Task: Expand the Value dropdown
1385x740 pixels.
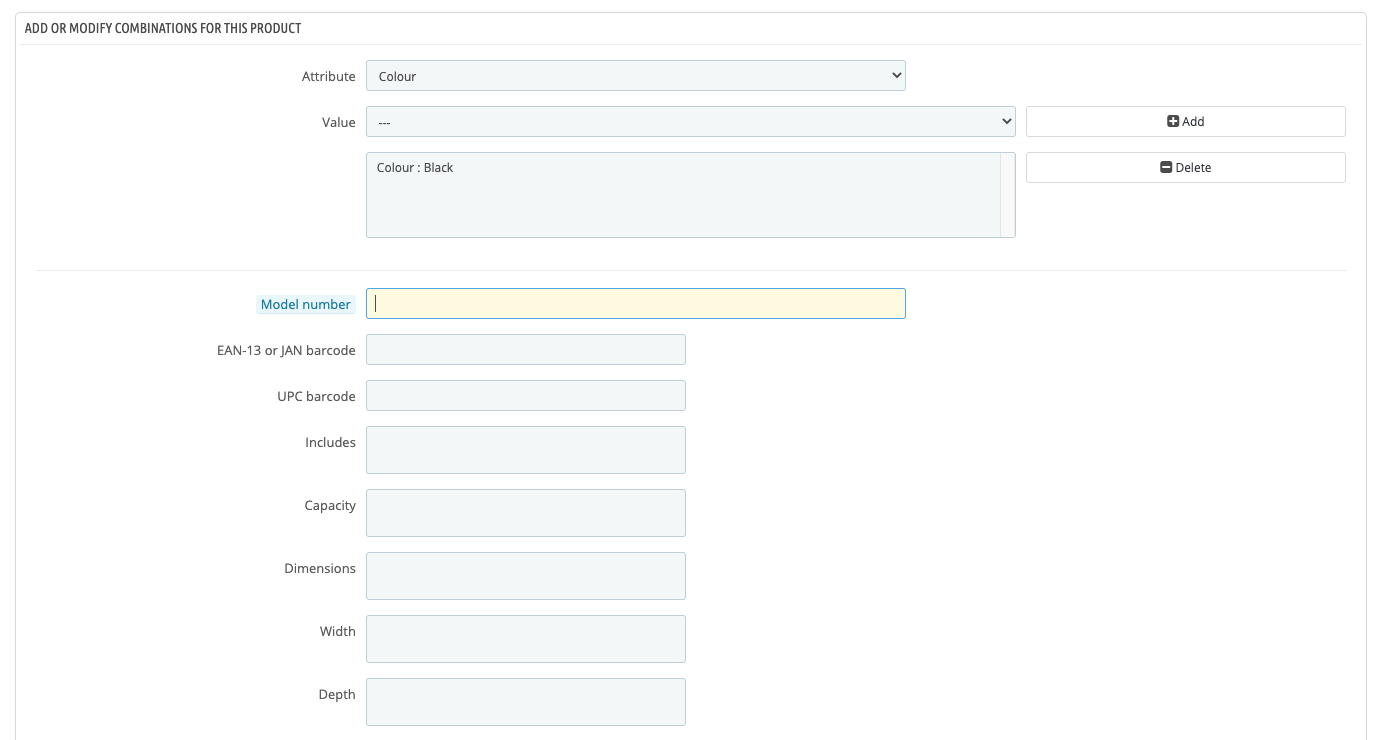Action: point(690,122)
